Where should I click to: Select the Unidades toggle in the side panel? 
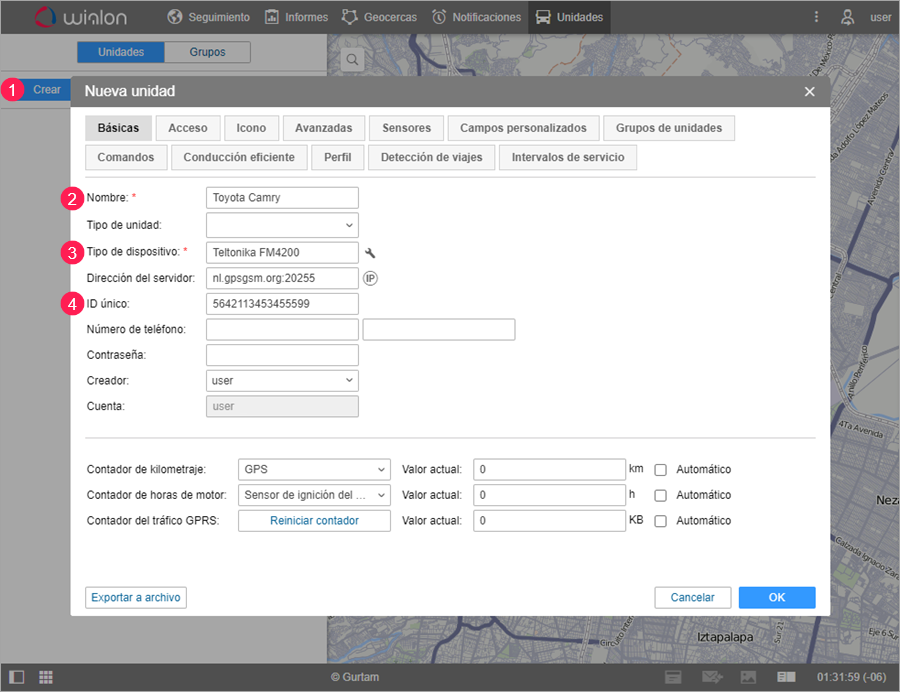(121, 52)
